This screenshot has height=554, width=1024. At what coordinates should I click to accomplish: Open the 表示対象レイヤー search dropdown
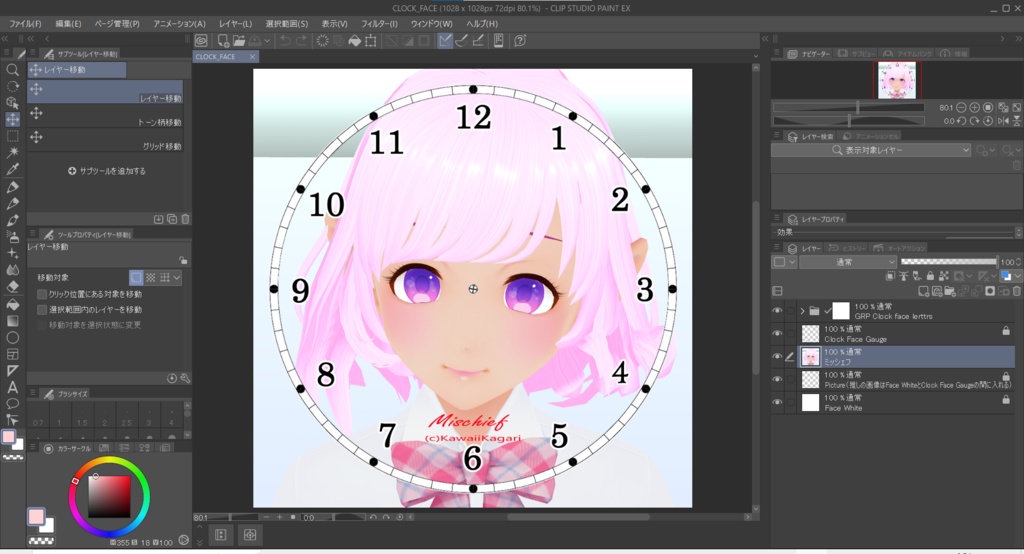[871, 150]
